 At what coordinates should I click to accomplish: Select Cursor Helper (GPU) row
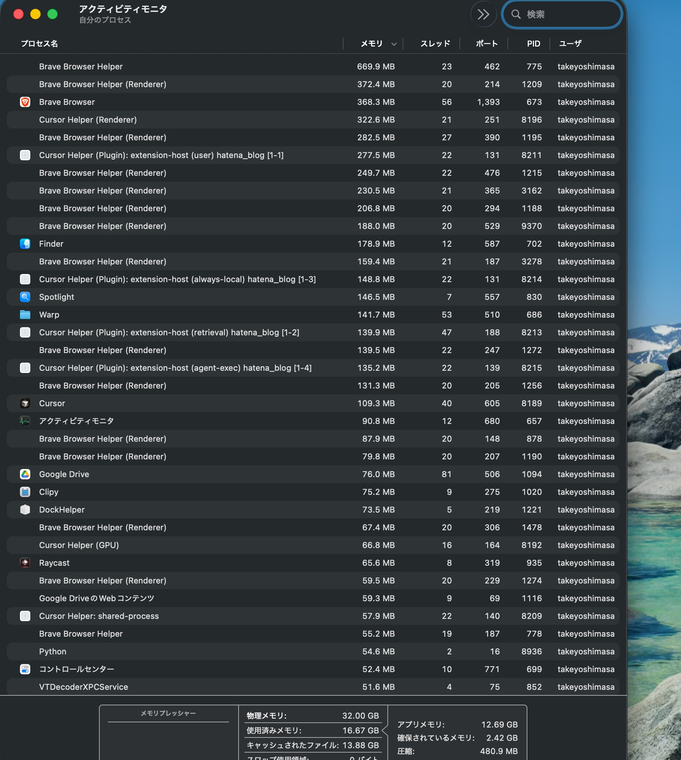(x=313, y=545)
